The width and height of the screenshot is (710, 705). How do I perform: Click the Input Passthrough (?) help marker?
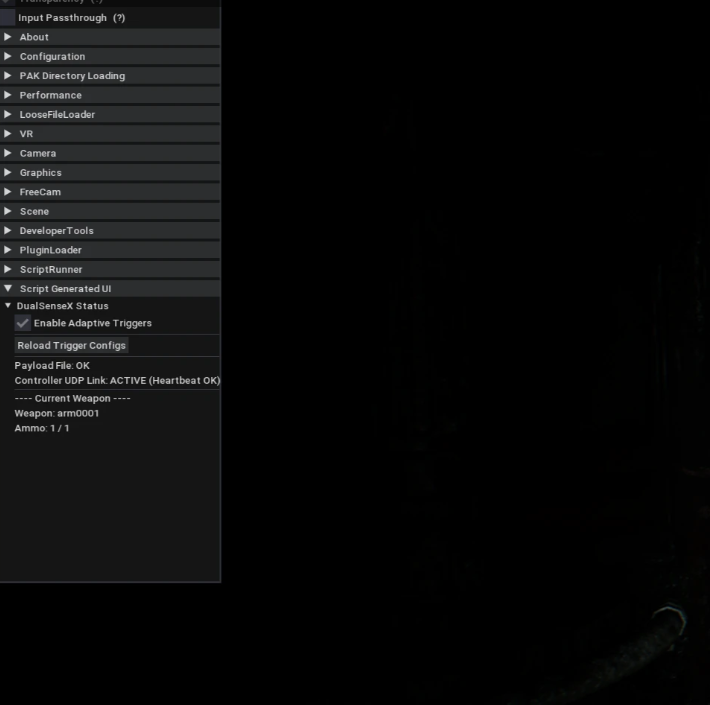[119, 18]
